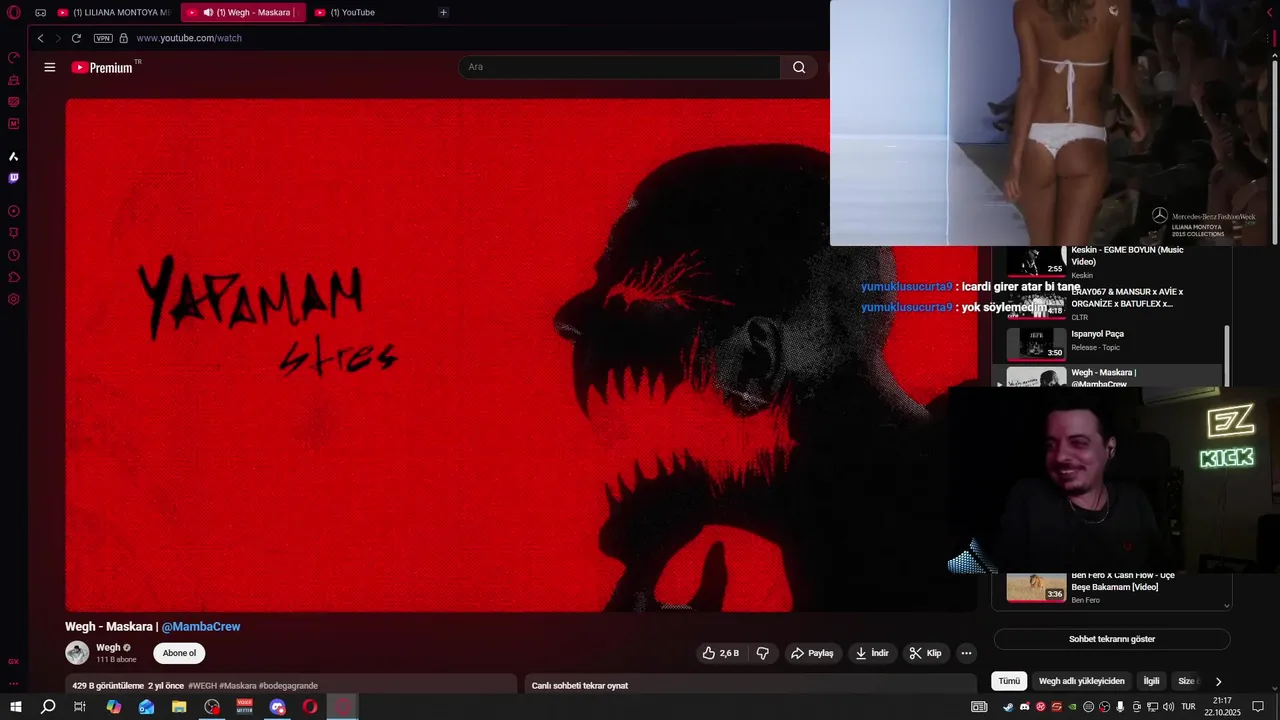Switch the TUR keyboard language indicator
The image size is (1280, 720).
coord(1188,707)
